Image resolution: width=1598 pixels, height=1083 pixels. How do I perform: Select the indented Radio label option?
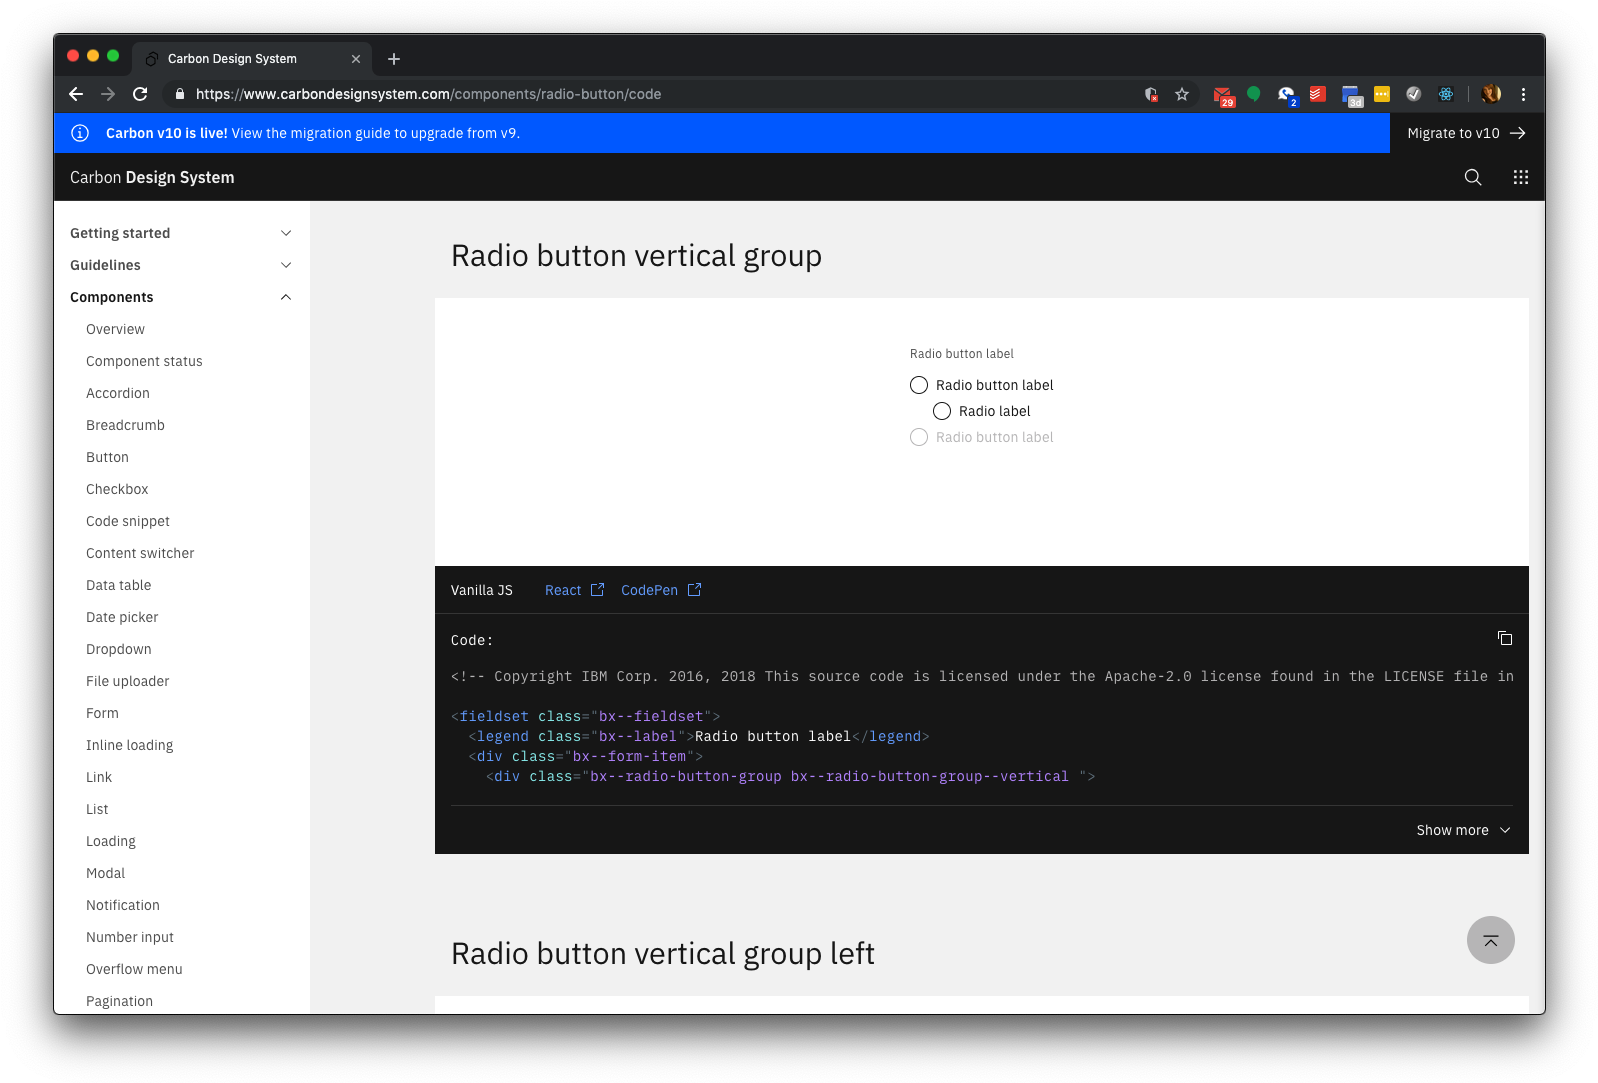click(942, 411)
